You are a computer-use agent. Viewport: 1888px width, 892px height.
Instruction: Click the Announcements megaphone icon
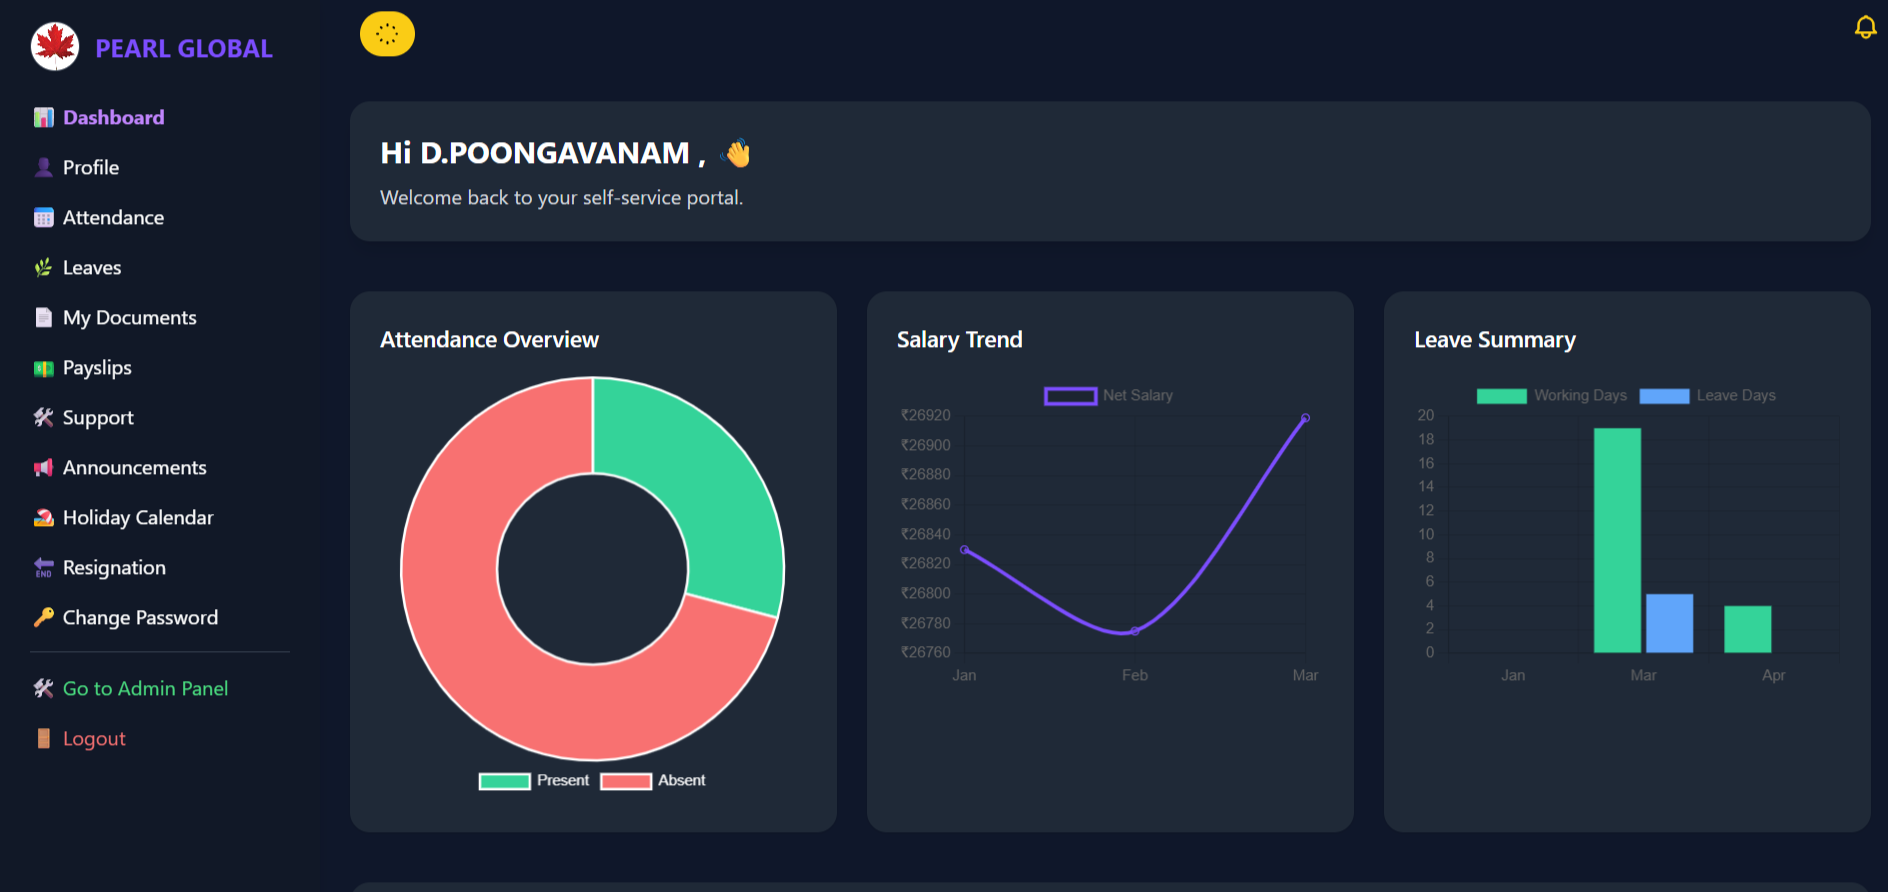click(x=43, y=468)
